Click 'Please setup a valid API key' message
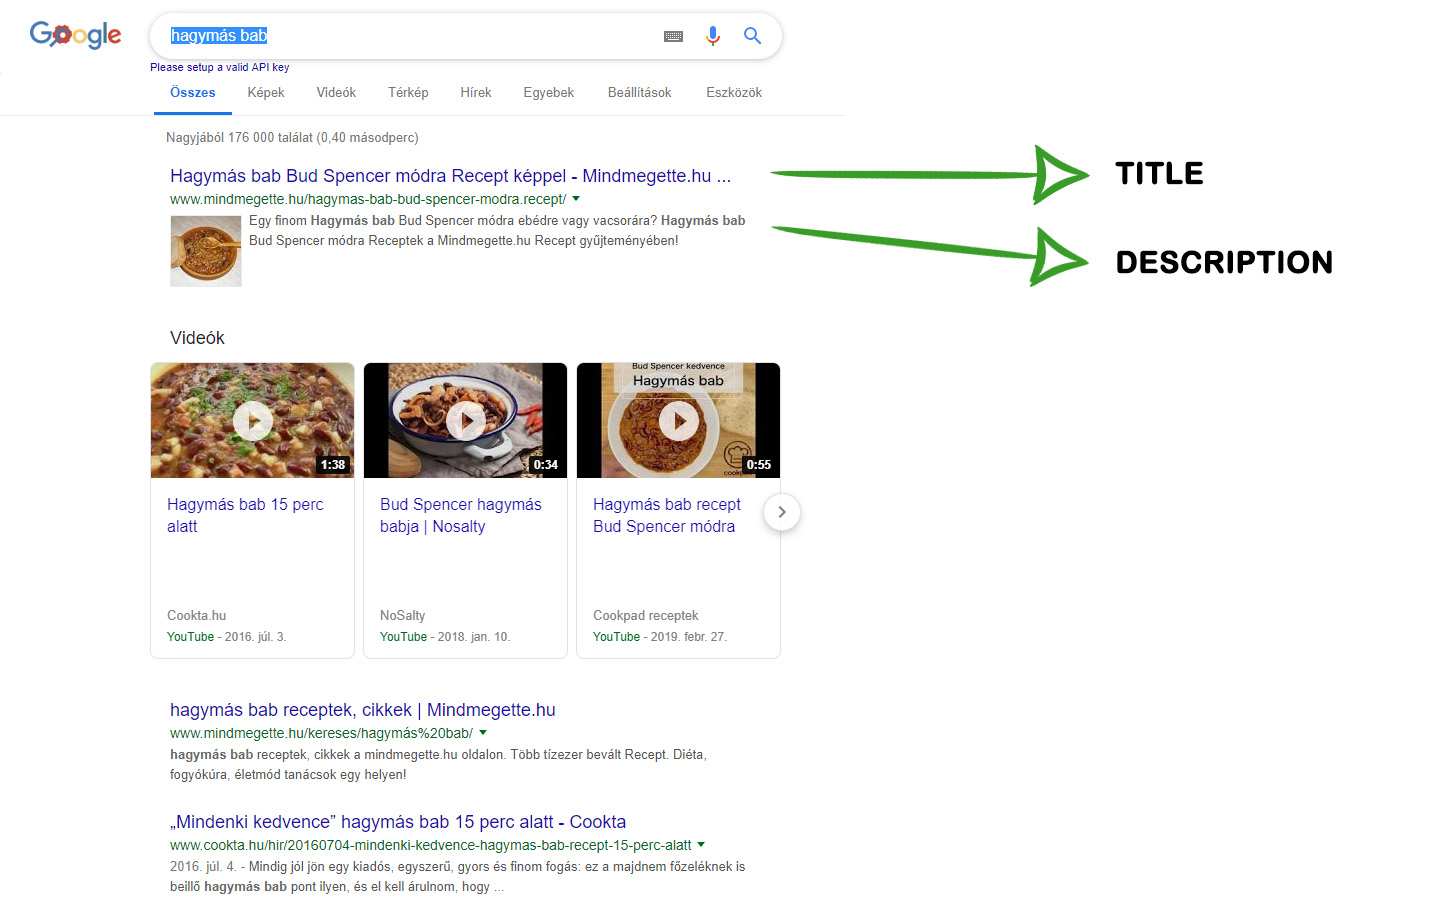This screenshot has width=1431, height=912. [x=220, y=67]
